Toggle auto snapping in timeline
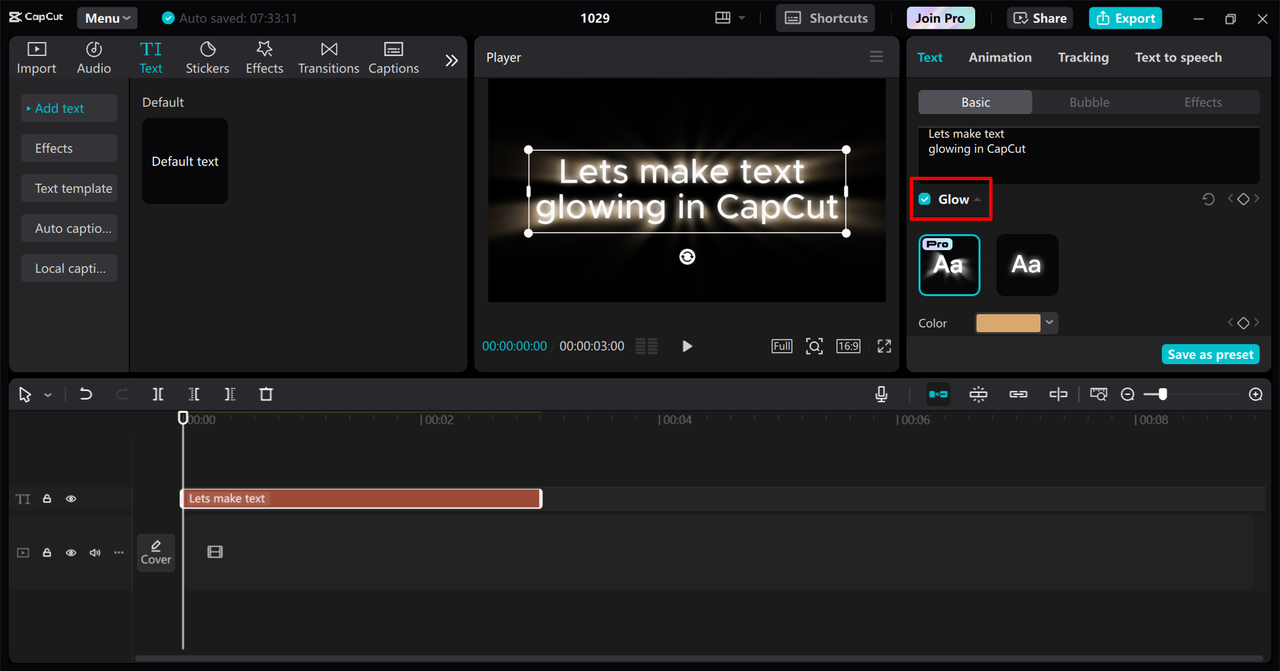Viewport: 1280px width, 671px height. (978, 394)
